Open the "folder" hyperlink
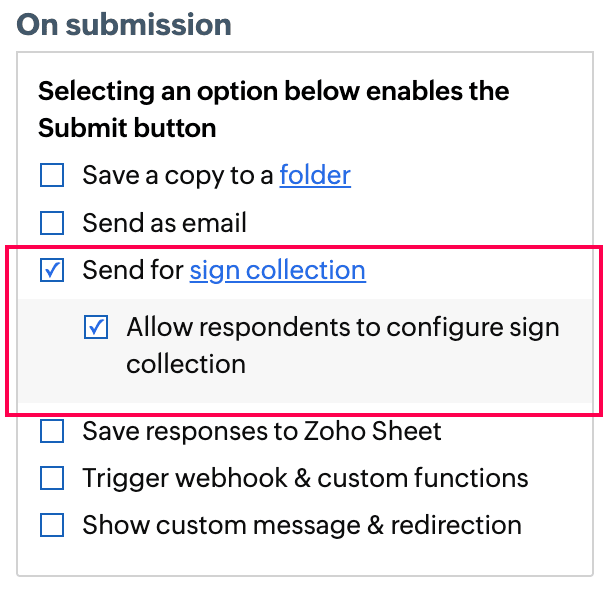Image resolution: width=608 pixels, height=592 pixels. (x=315, y=176)
